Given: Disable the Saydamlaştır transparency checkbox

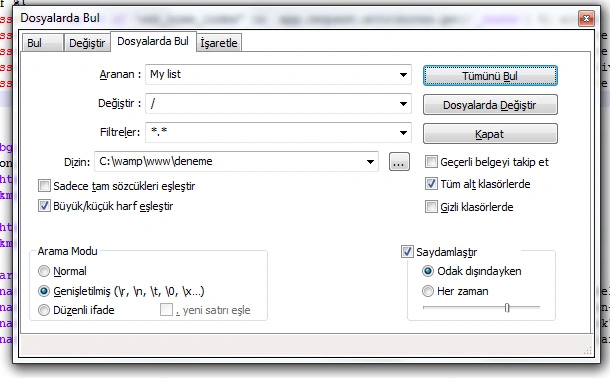Looking at the screenshot, I should pos(407,252).
